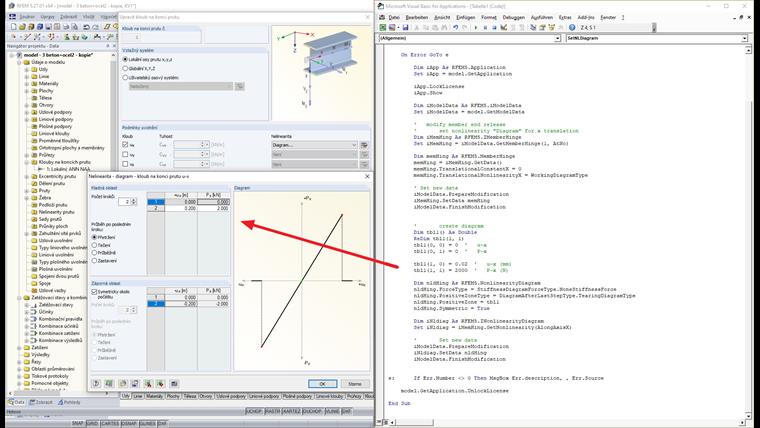The height and width of the screenshot is (428, 760).
Task: Click the VBA code window's vertical scrollbar
Action: point(747,233)
